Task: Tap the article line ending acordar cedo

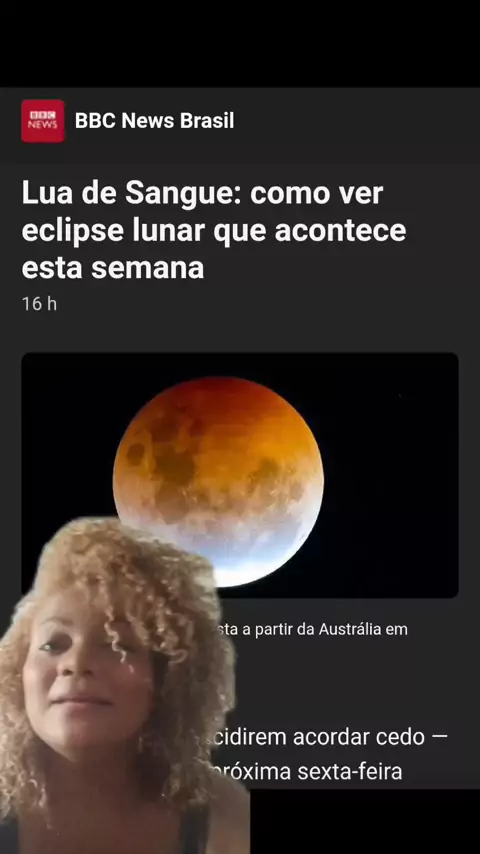Action: tap(332, 737)
